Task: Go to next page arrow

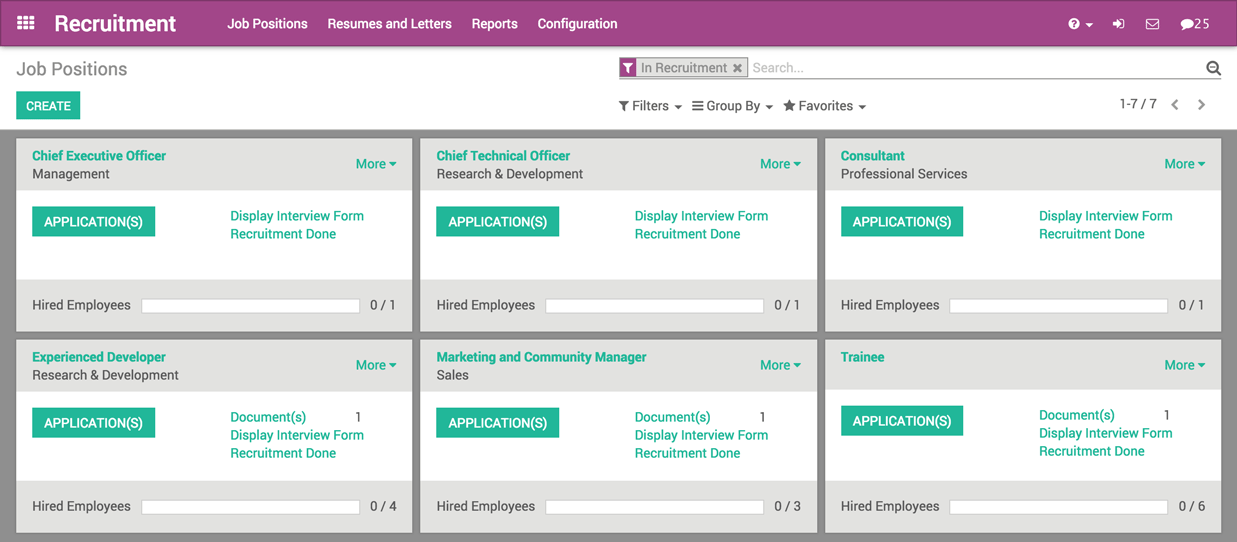Action: coord(1201,105)
